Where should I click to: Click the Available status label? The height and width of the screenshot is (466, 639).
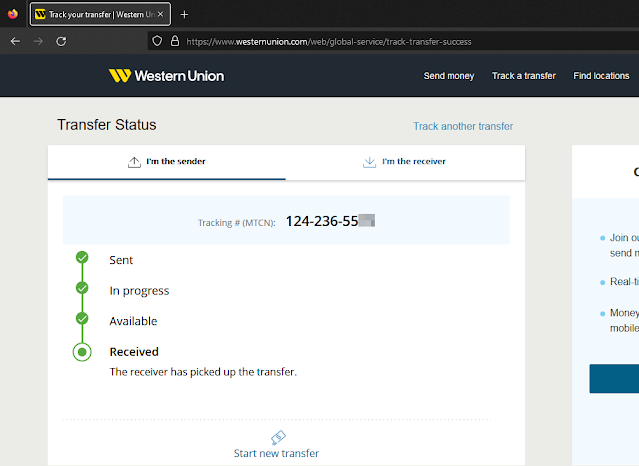pos(133,321)
